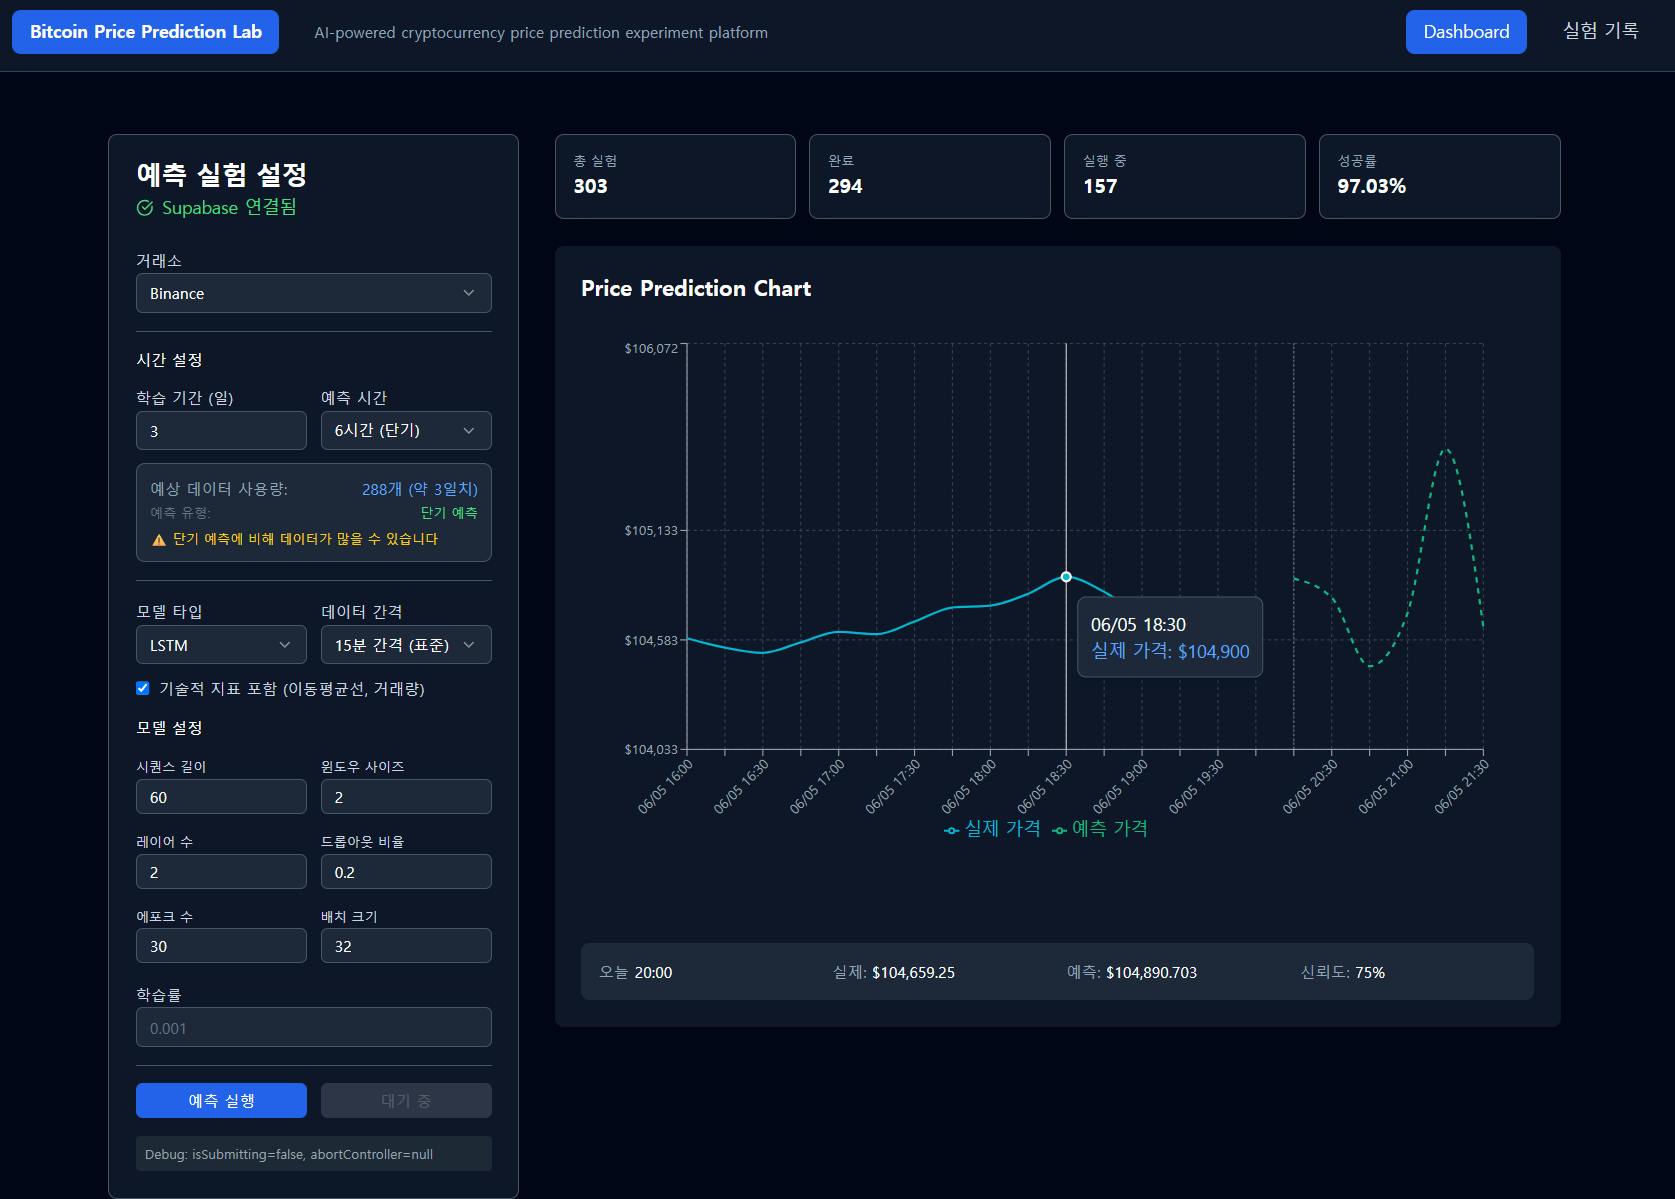Click the Bitcoin Price Prediction Lab logo button
1675x1199 pixels.
click(x=145, y=32)
